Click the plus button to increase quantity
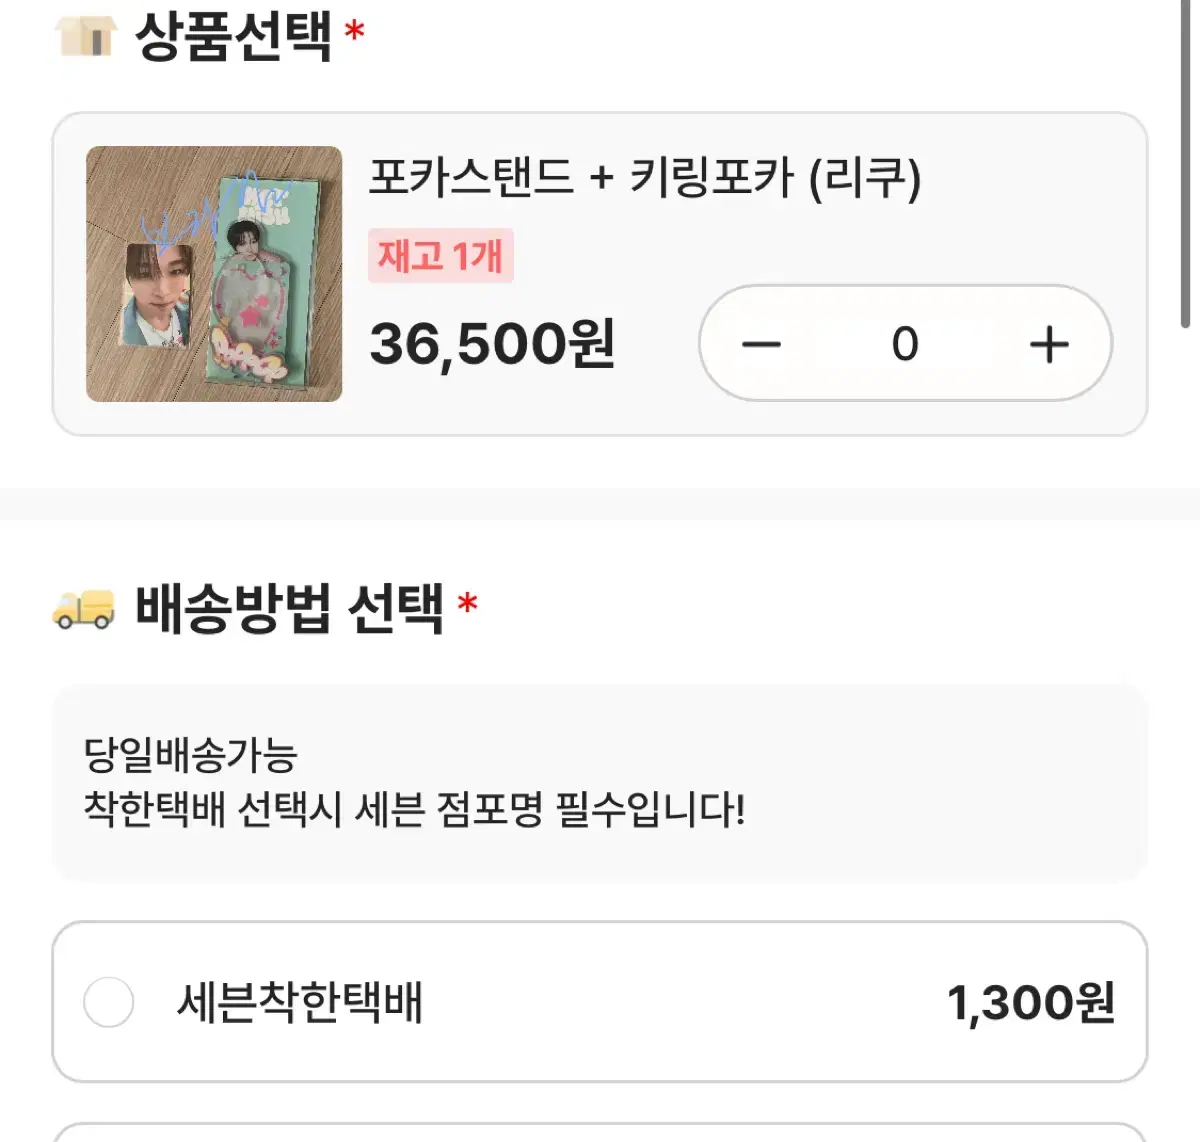The width and height of the screenshot is (1200, 1142). [x=1049, y=345]
